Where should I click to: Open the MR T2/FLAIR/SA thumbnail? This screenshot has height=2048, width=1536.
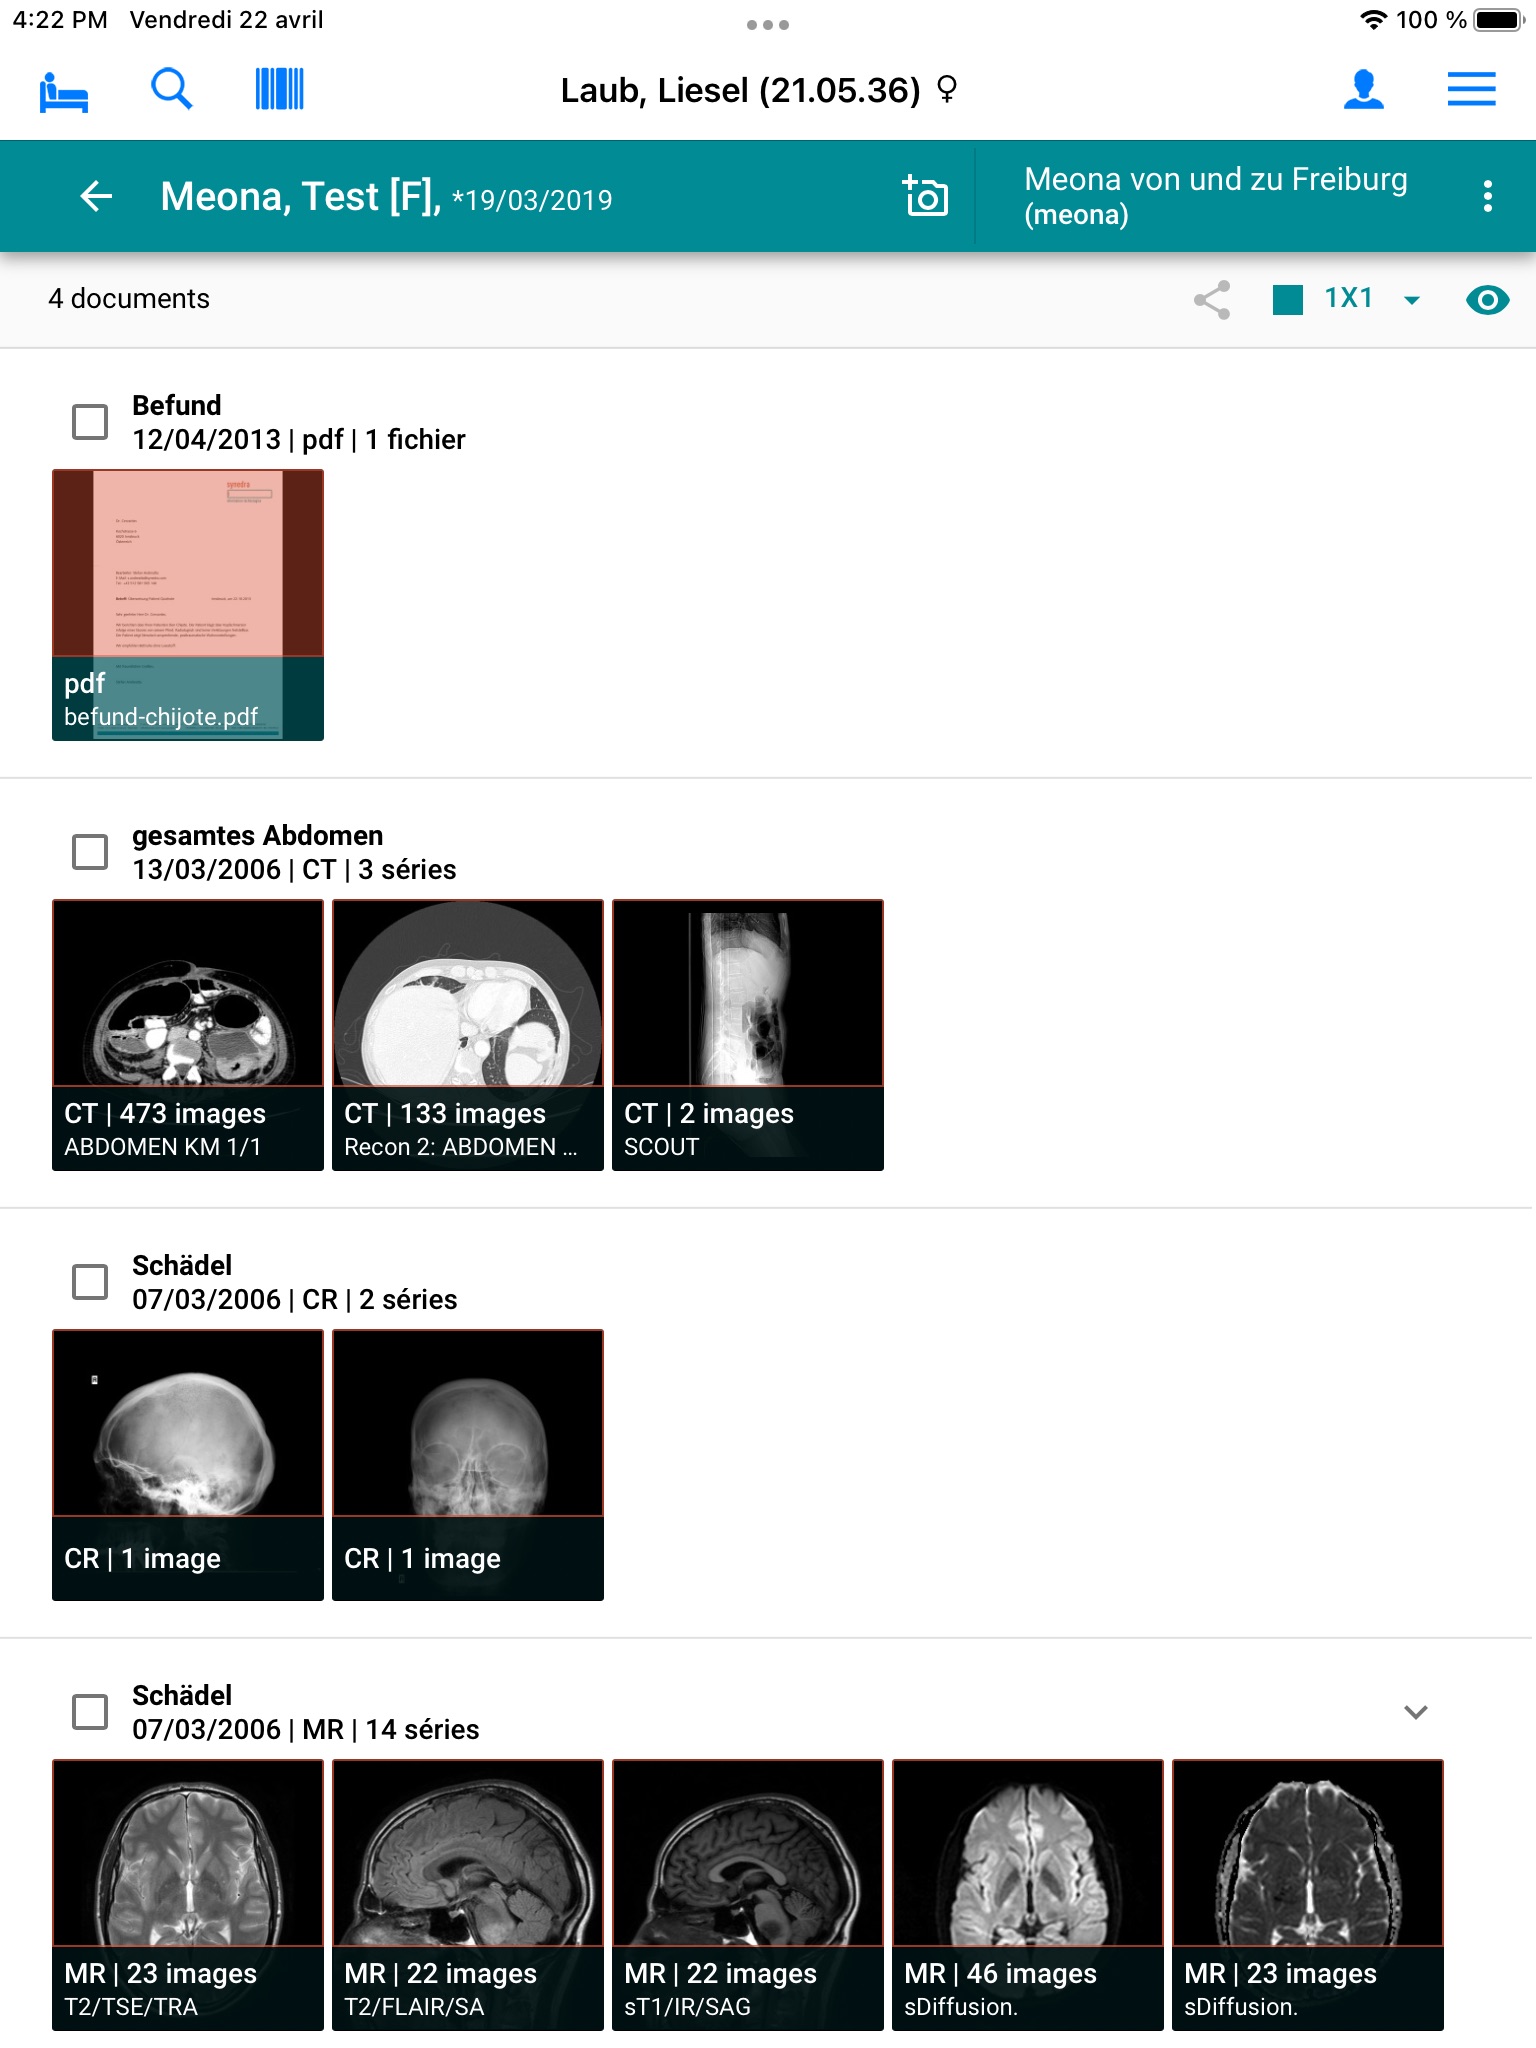(x=468, y=1895)
